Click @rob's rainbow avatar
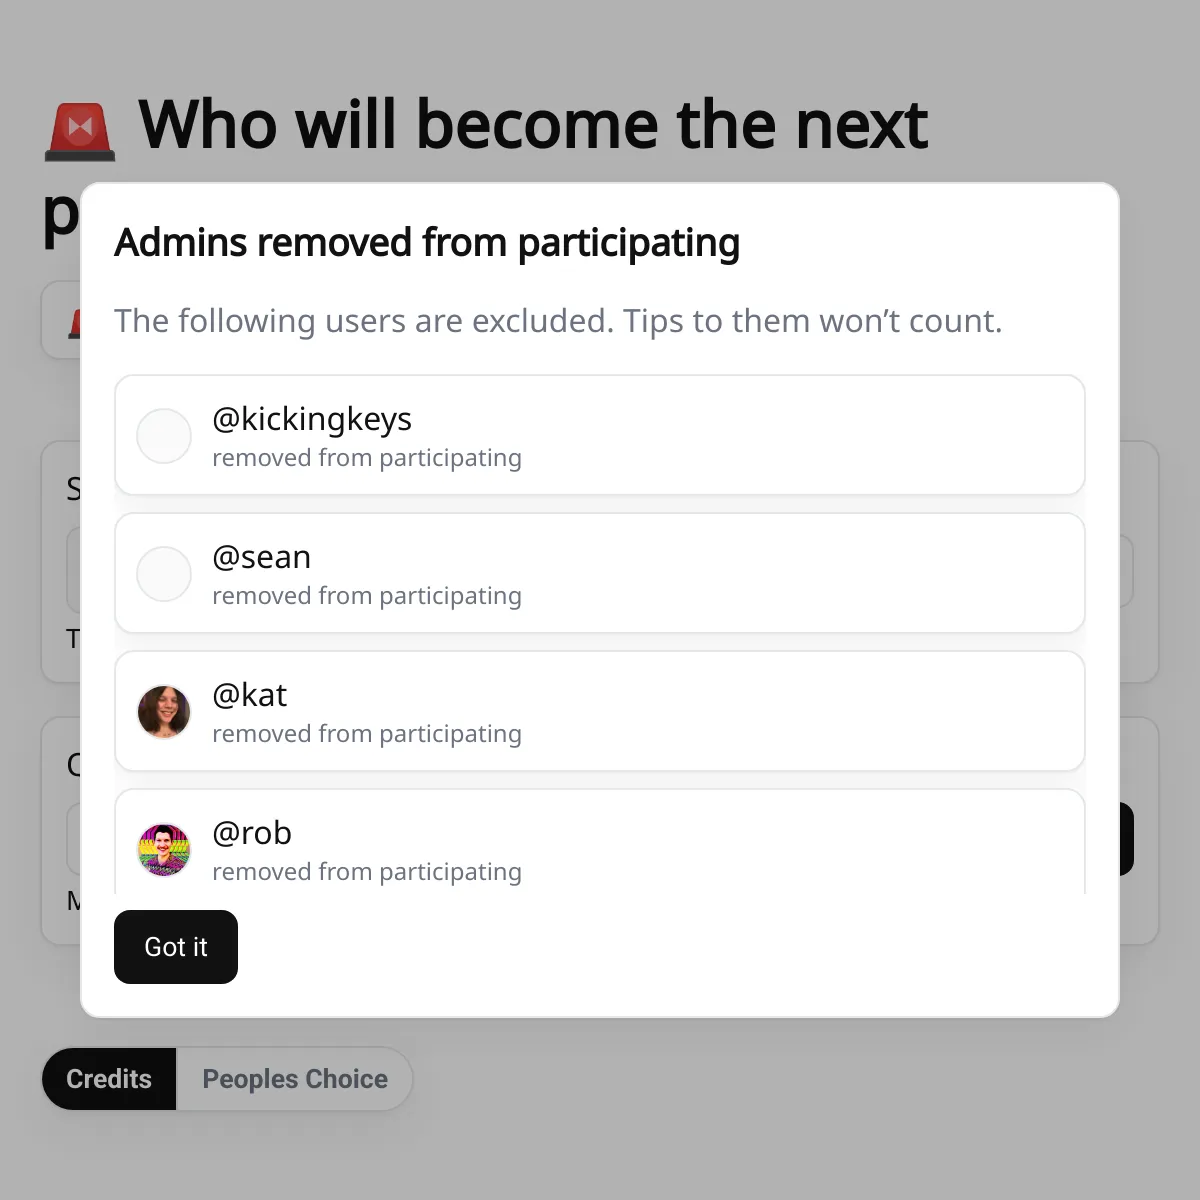Viewport: 1200px width, 1200px height. coord(164,849)
